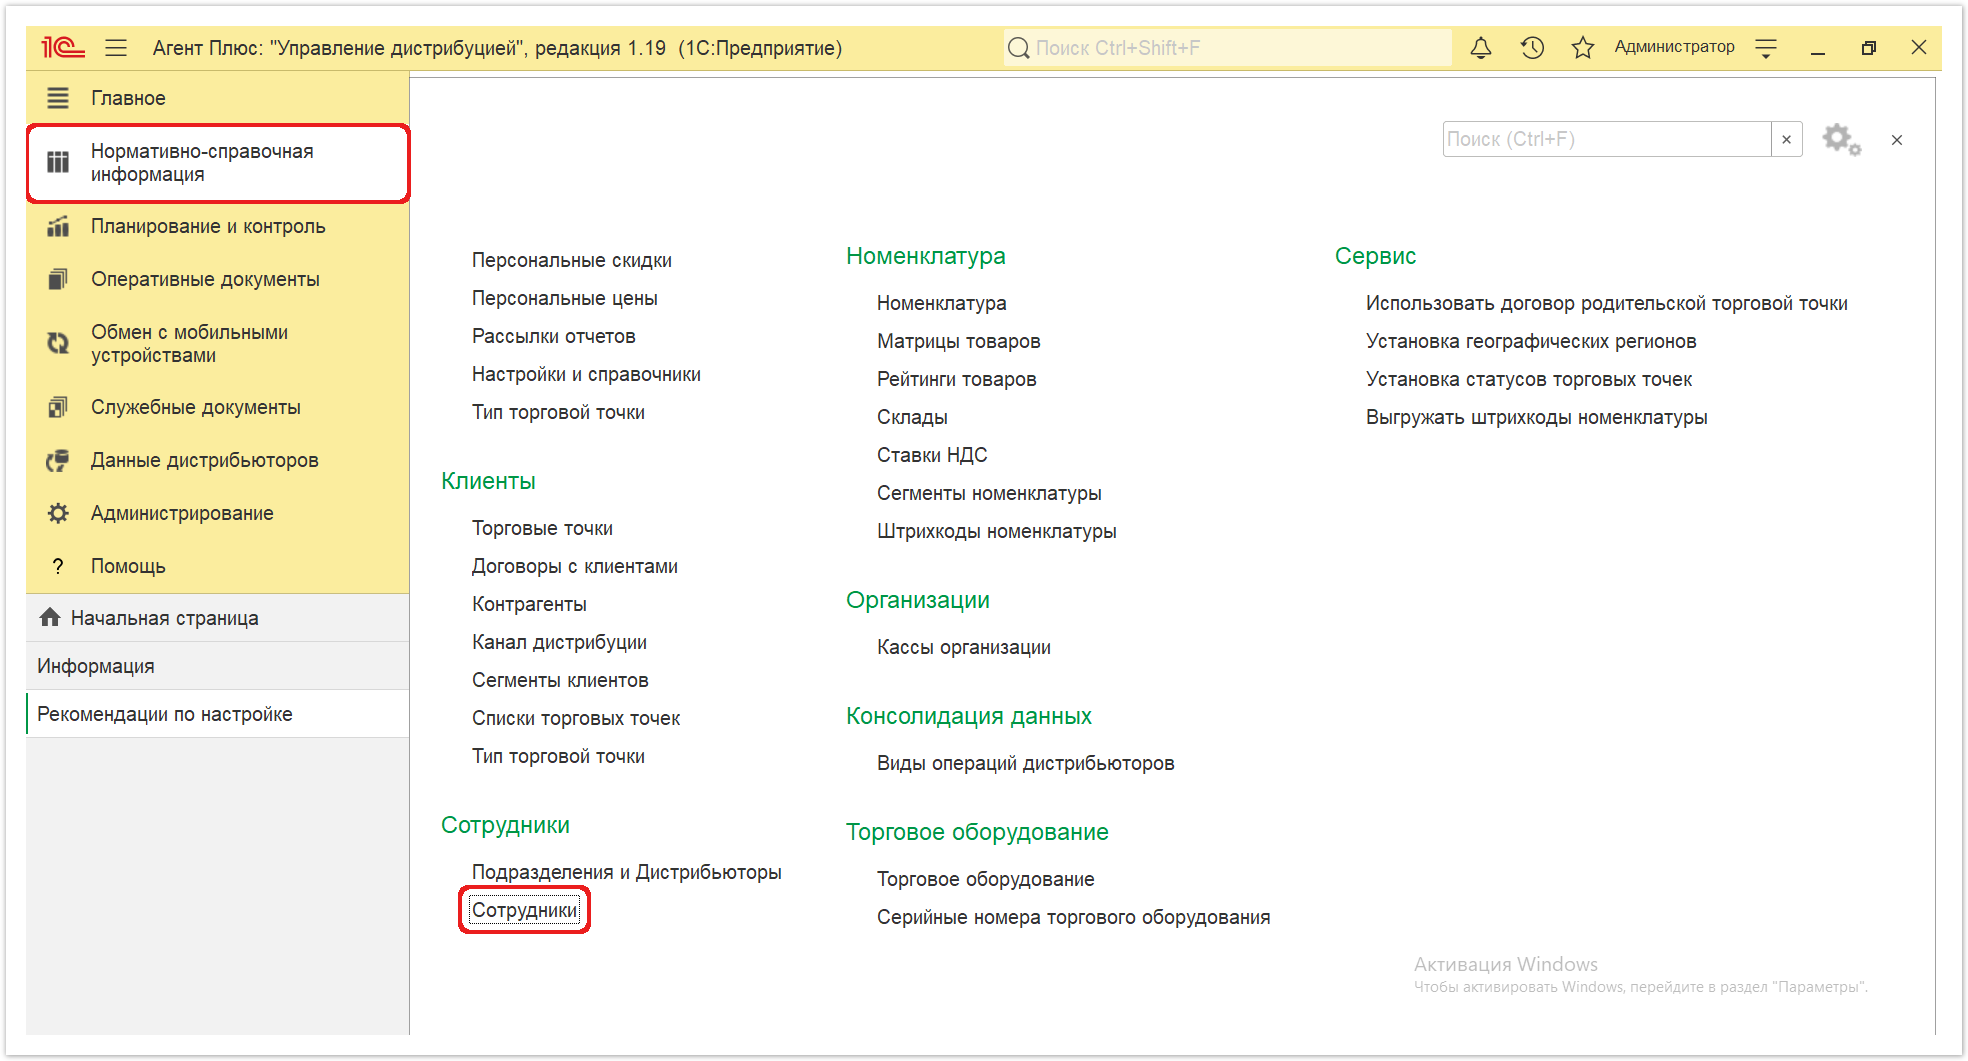The image size is (1968, 1061).
Task: Click the global search magnifier icon
Action: [1019, 48]
